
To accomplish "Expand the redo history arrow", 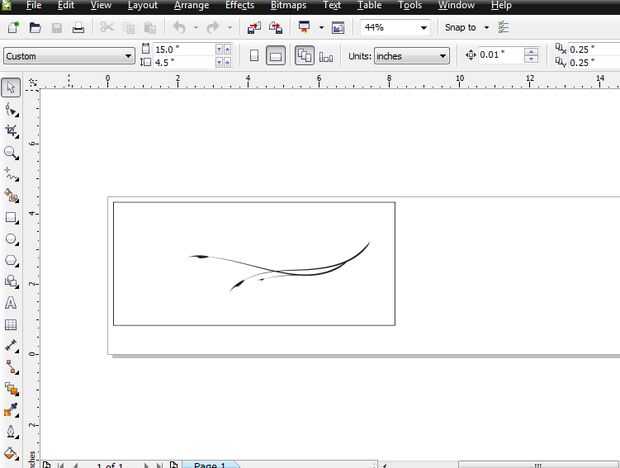I will (x=229, y=28).
